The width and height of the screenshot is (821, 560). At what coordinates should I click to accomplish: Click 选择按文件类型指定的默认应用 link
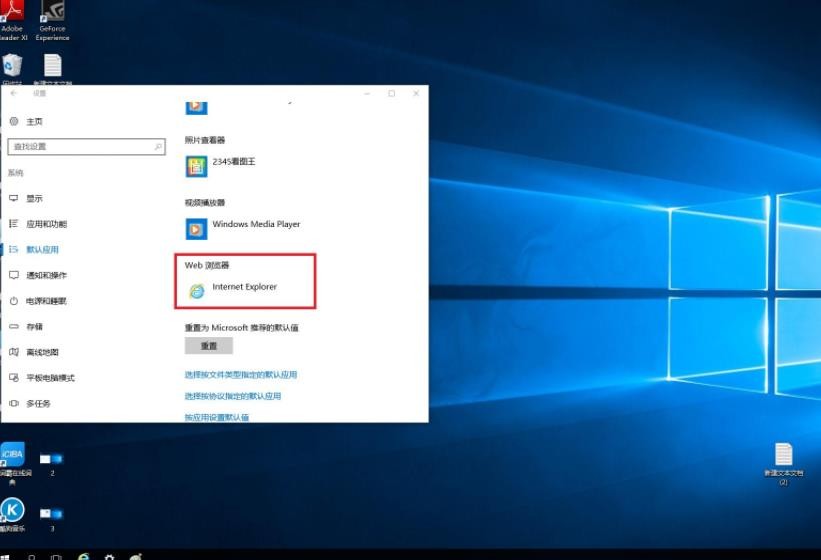[240, 375]
